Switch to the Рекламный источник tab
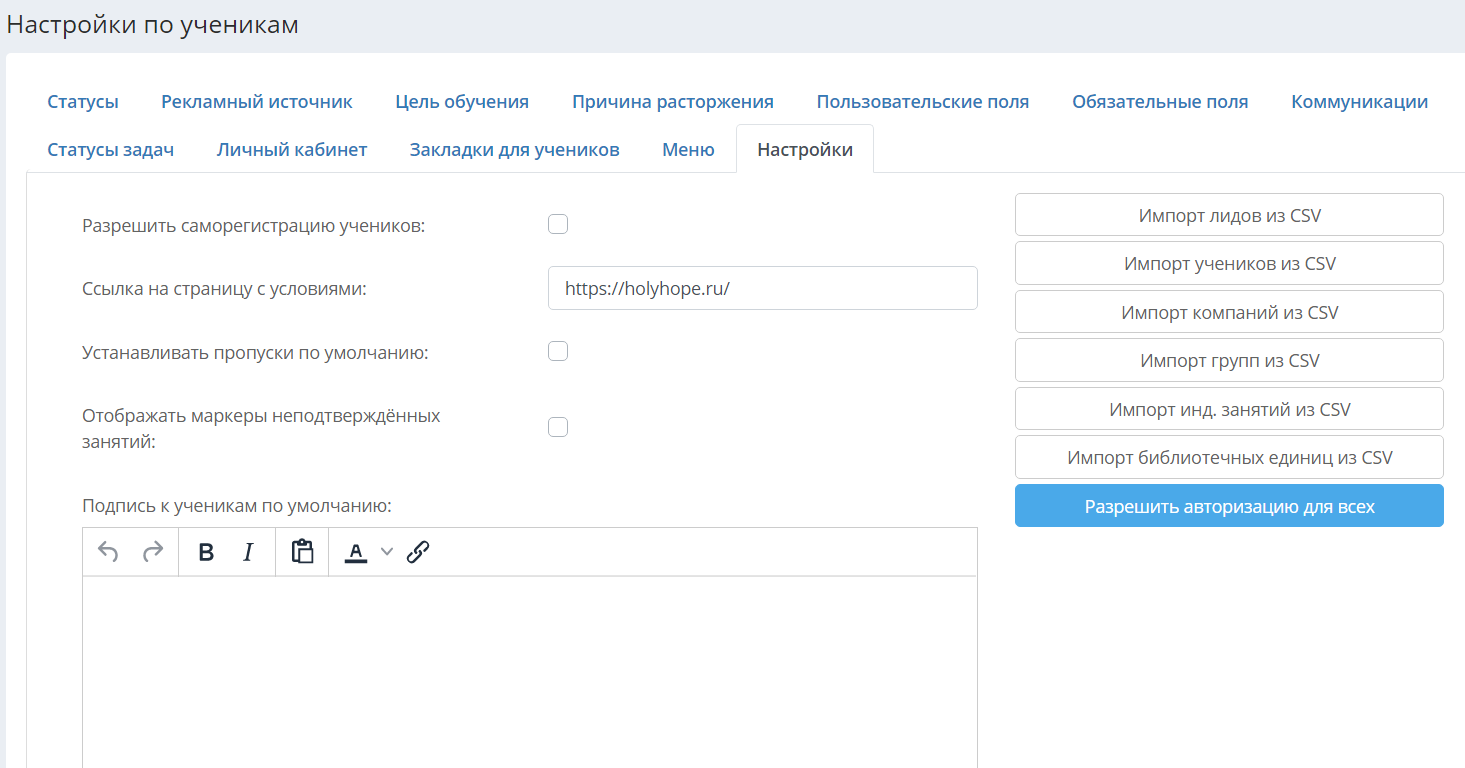Screen dimensions: 1465x768 click(257, 101)
